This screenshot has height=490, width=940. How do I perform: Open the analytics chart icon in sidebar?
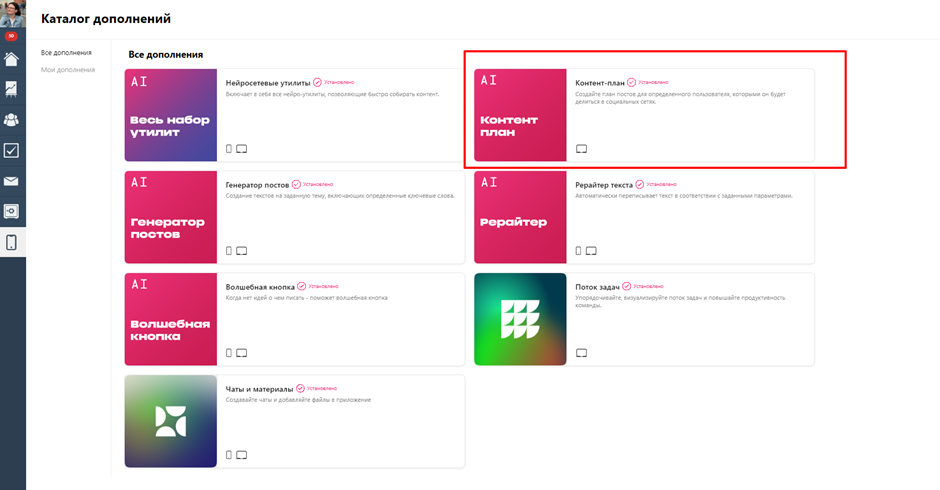(11, 89)
